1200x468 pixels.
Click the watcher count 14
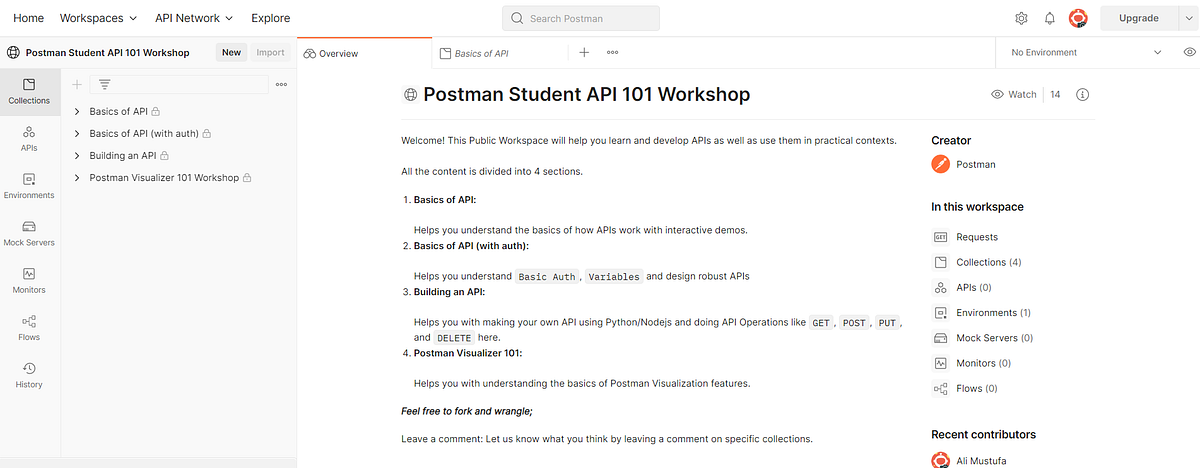pyautogui.click(x=1055, y=94)
